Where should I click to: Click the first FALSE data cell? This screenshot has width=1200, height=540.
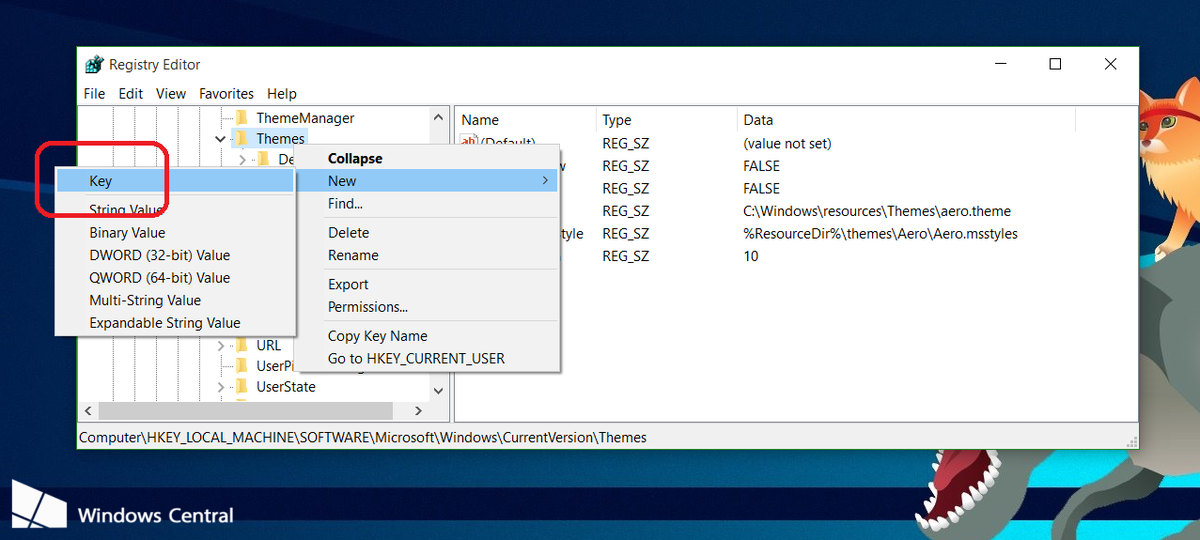[x=762, y=166]
